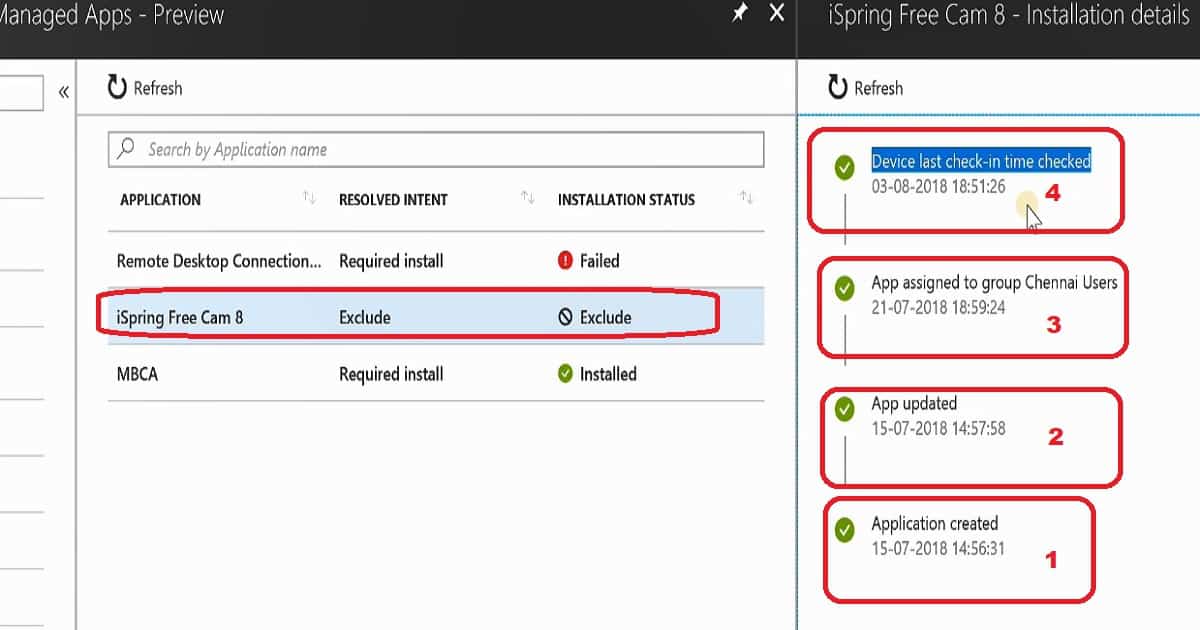Viewport: 1200px width, 630px height.
Task: Click the INSTALLATION STATUS column header
Action: pyautogui.click(x=626, y=199)
